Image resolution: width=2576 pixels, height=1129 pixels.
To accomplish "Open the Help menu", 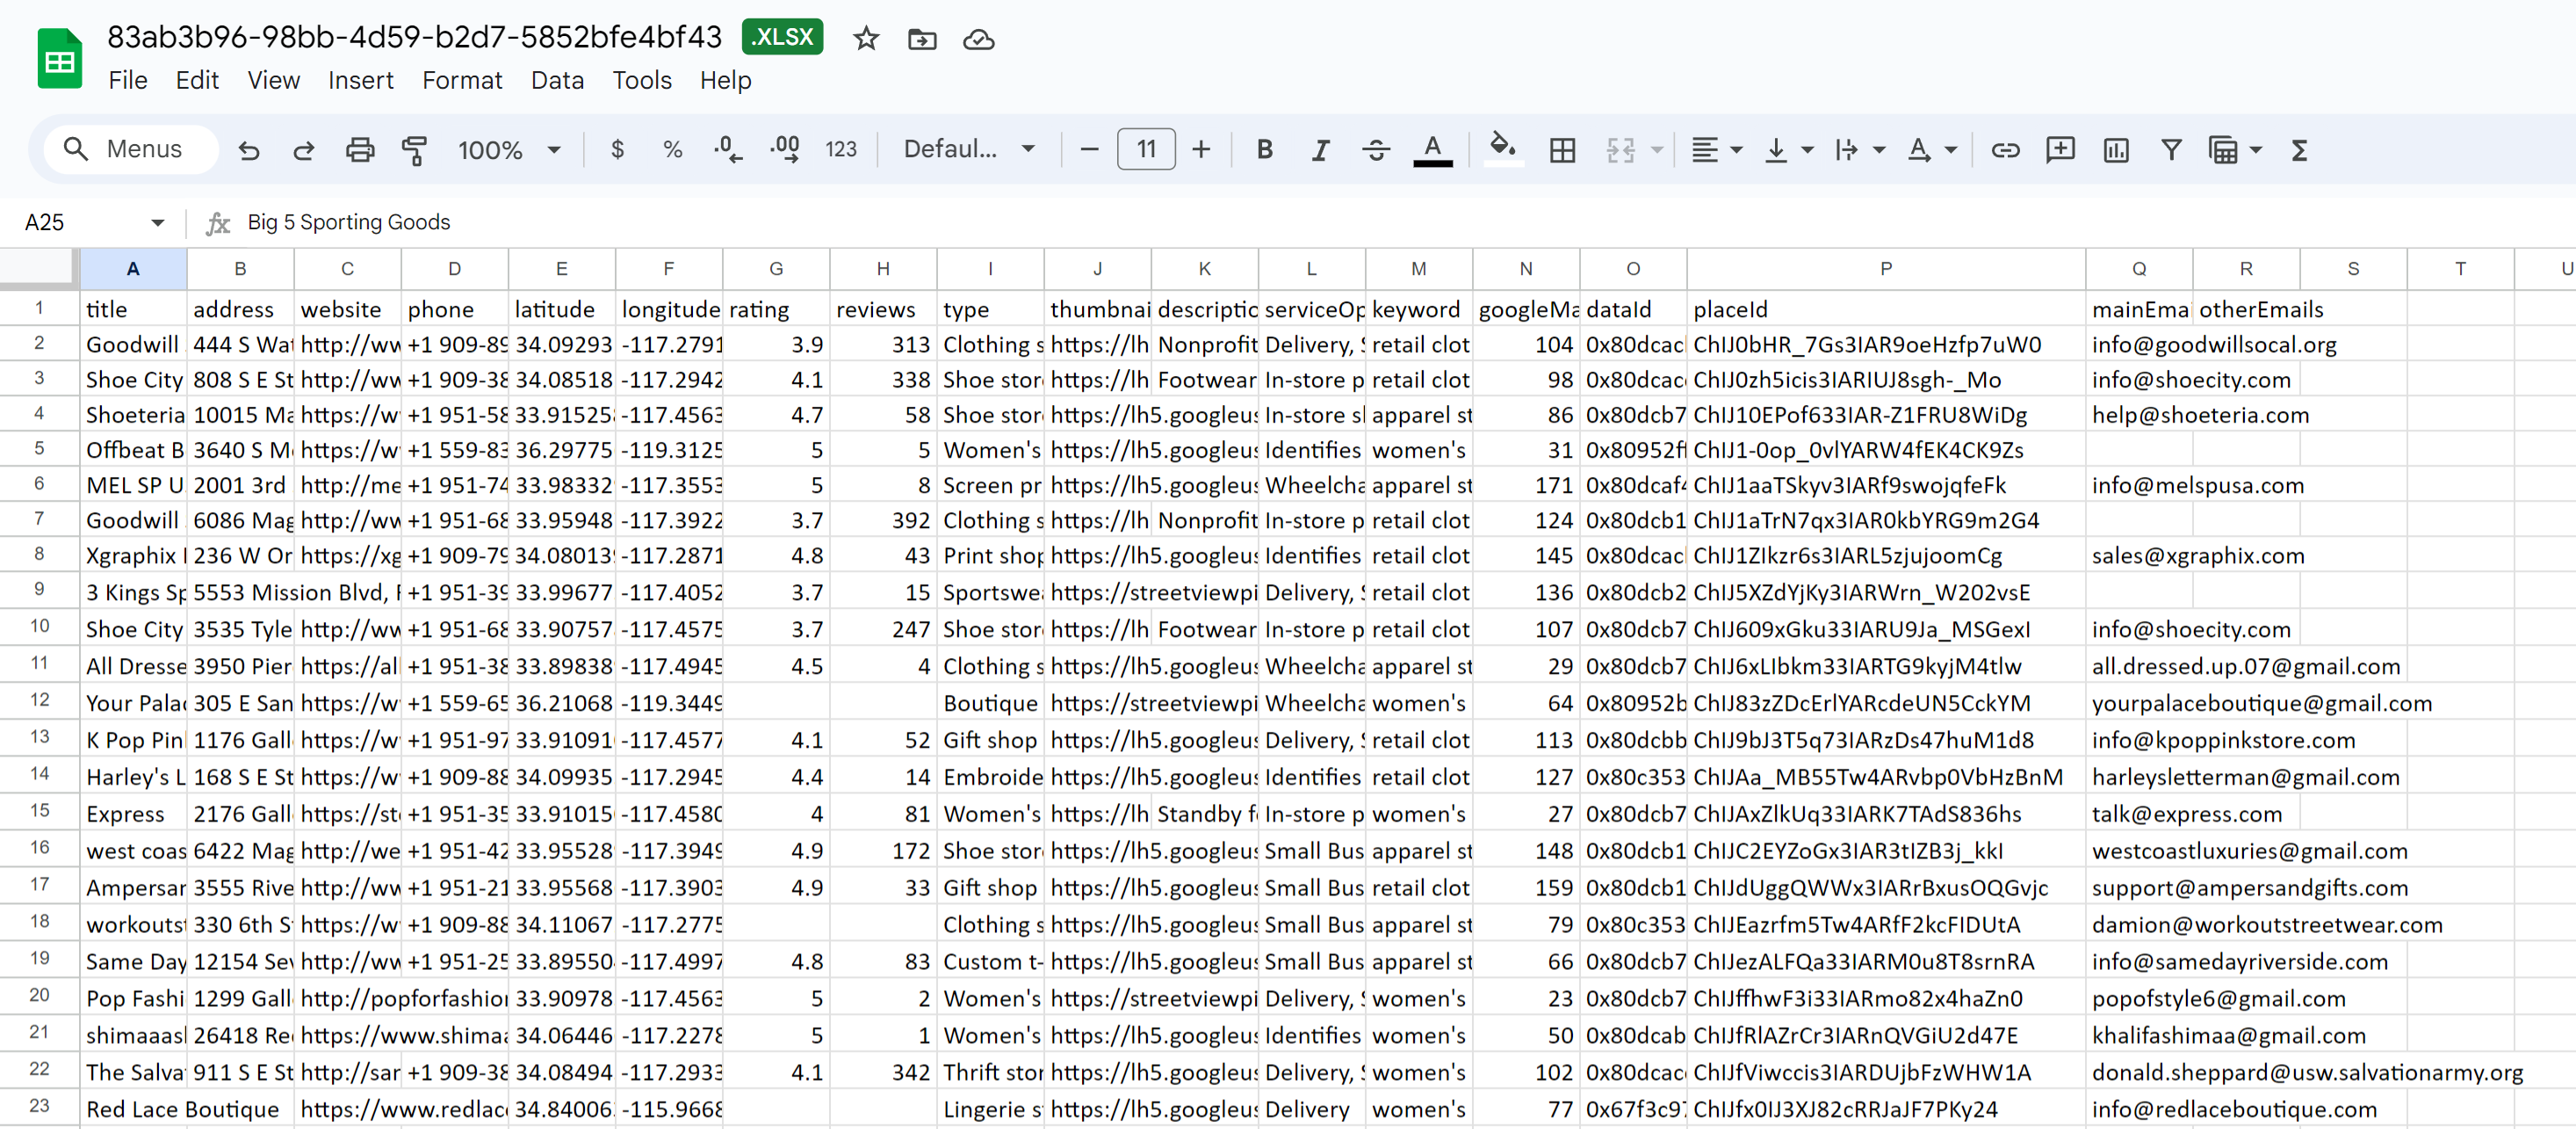I will 725,80.
